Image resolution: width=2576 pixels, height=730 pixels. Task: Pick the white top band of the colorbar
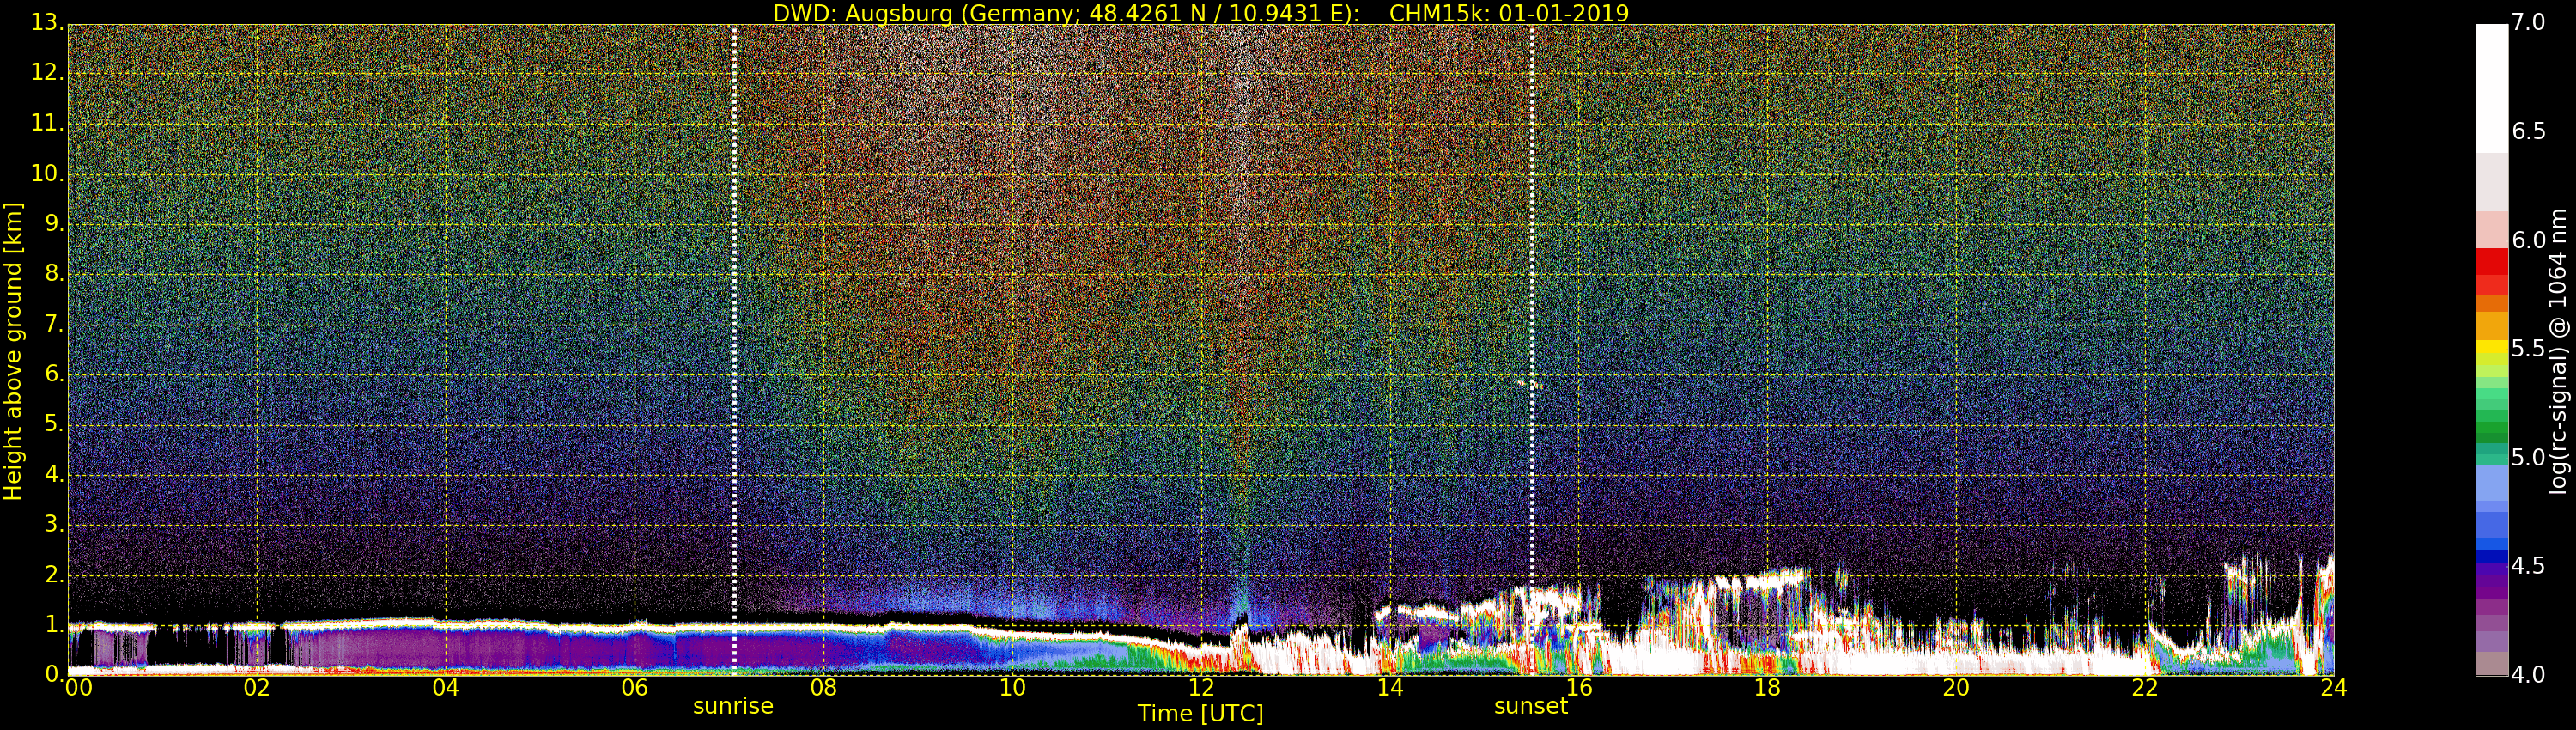pyautogui.click(x=2491, y=88)
